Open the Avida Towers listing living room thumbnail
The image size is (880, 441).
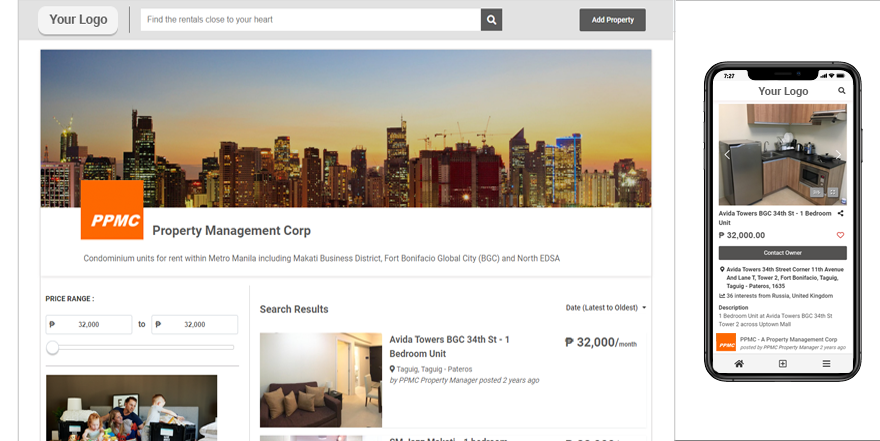tap(320, 380)
